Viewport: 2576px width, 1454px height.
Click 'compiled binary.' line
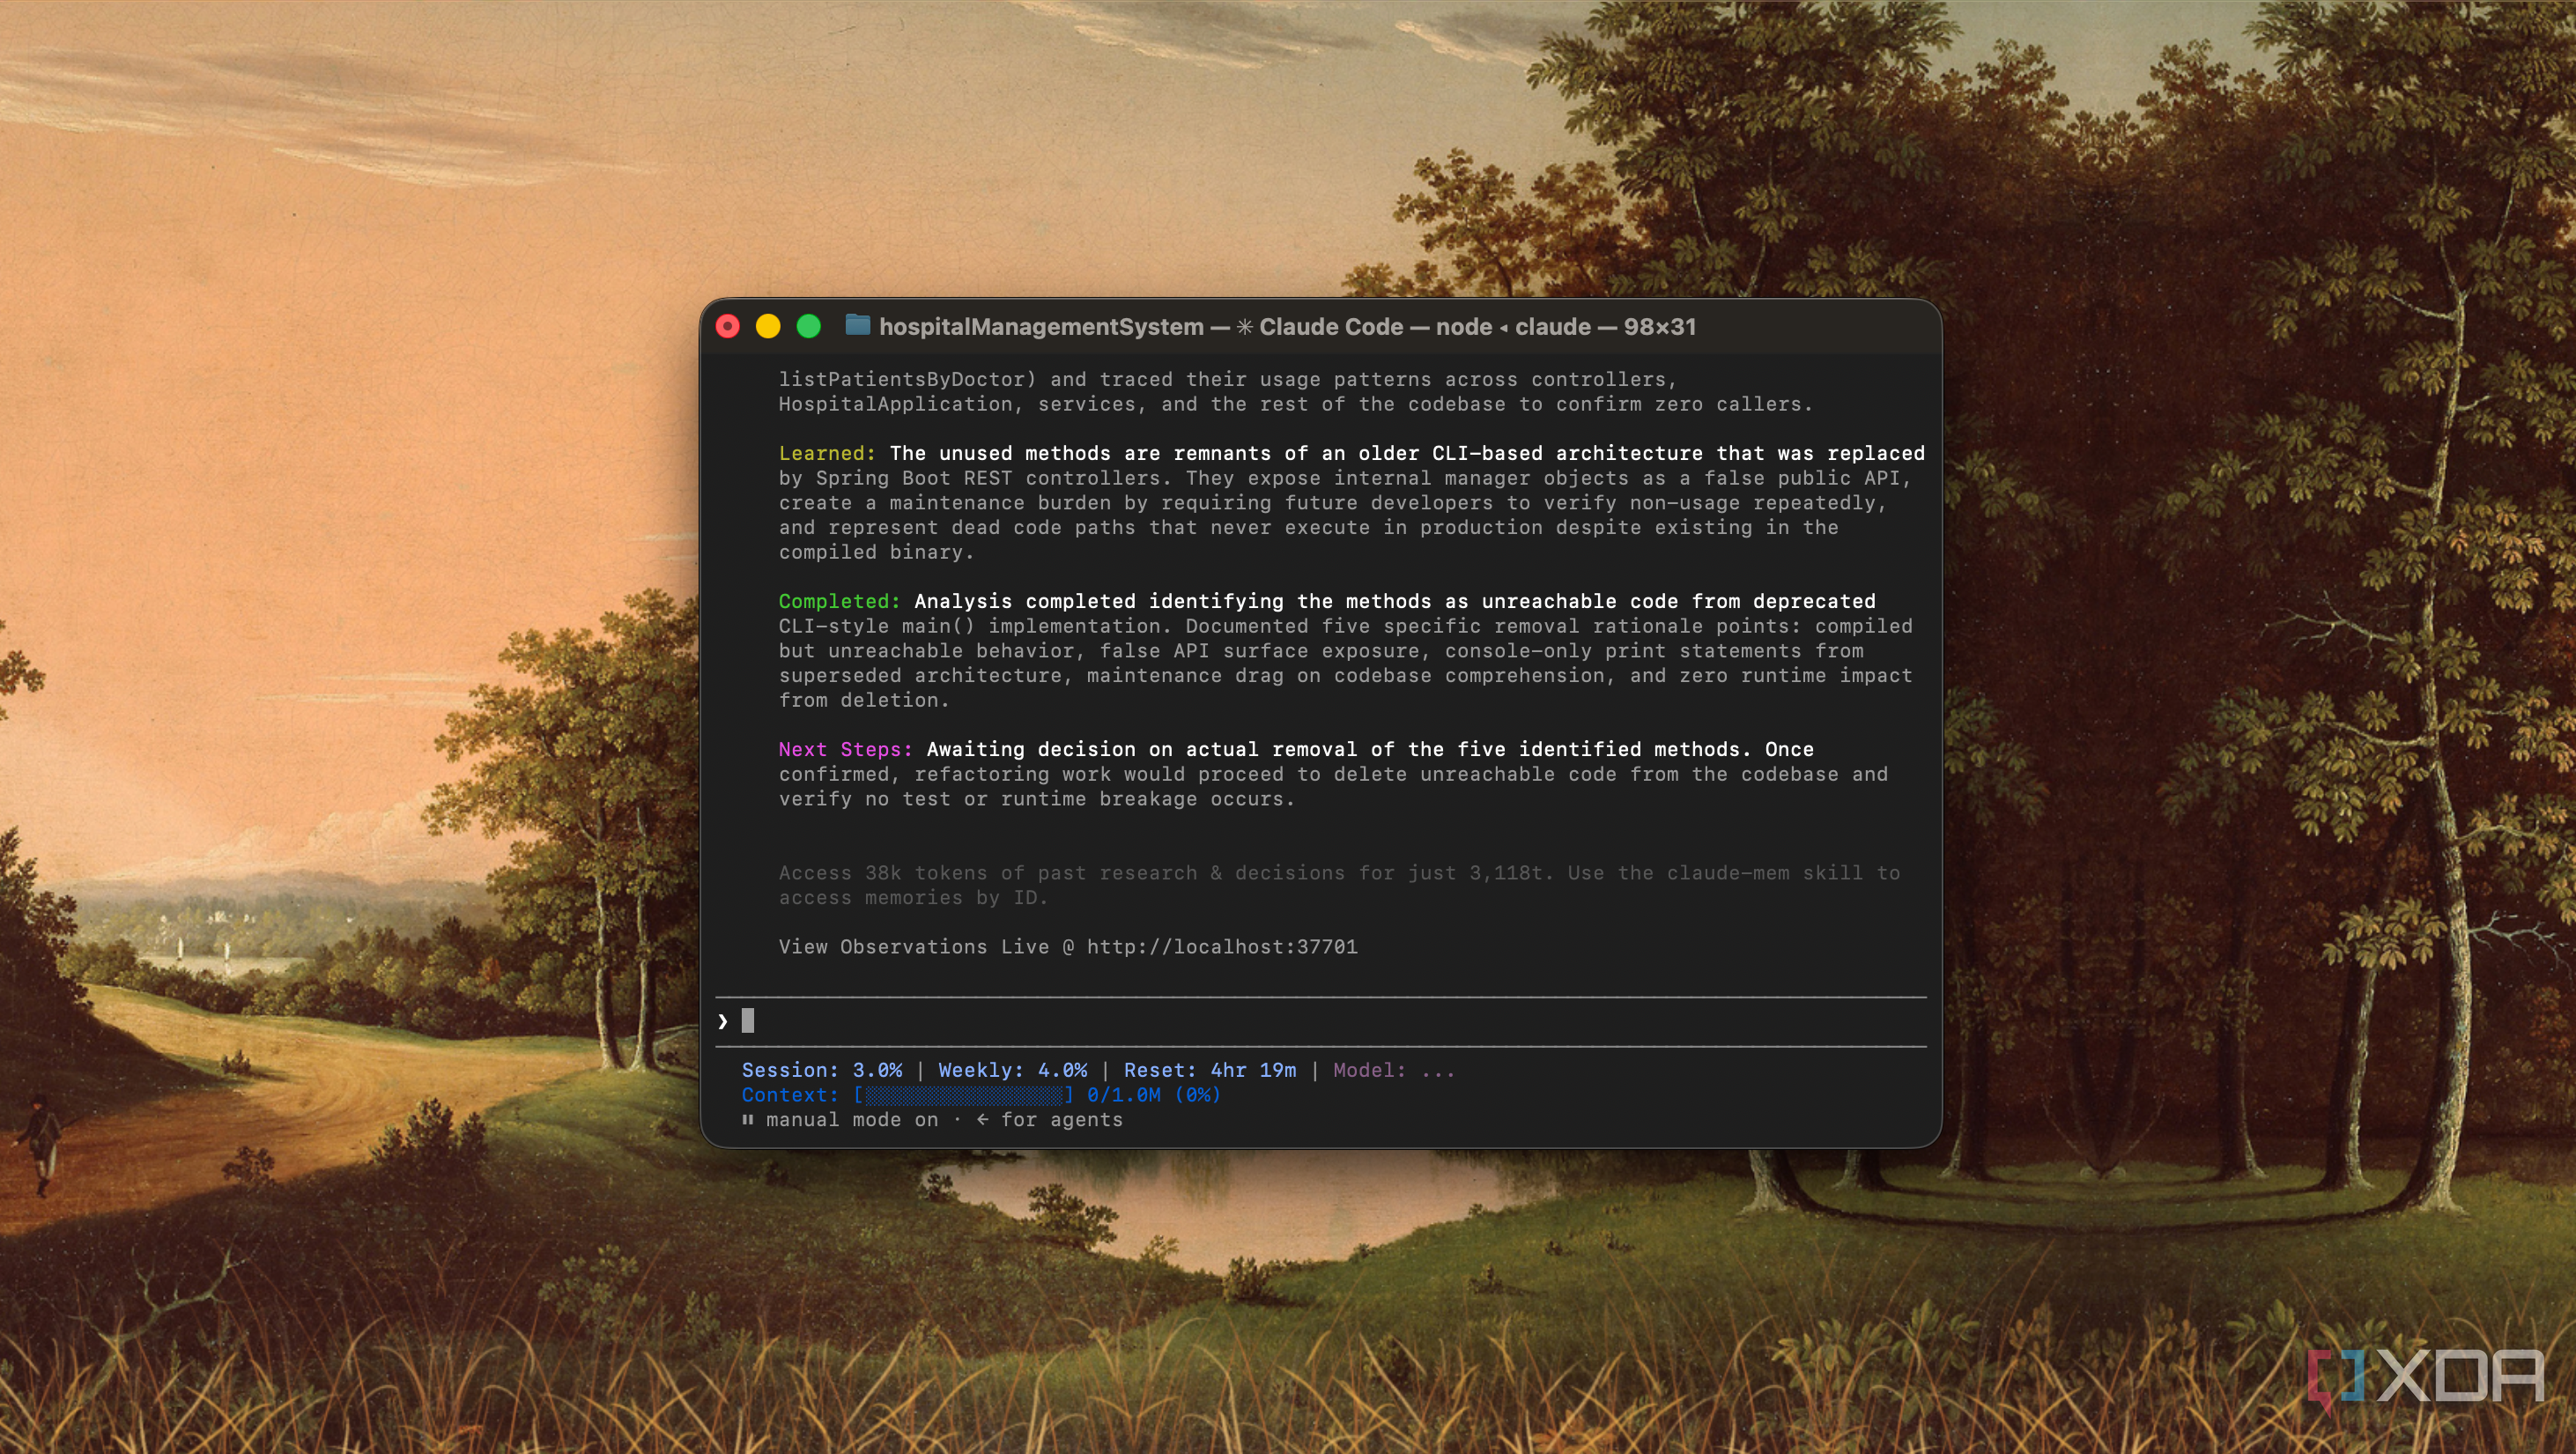click(876, 552)
